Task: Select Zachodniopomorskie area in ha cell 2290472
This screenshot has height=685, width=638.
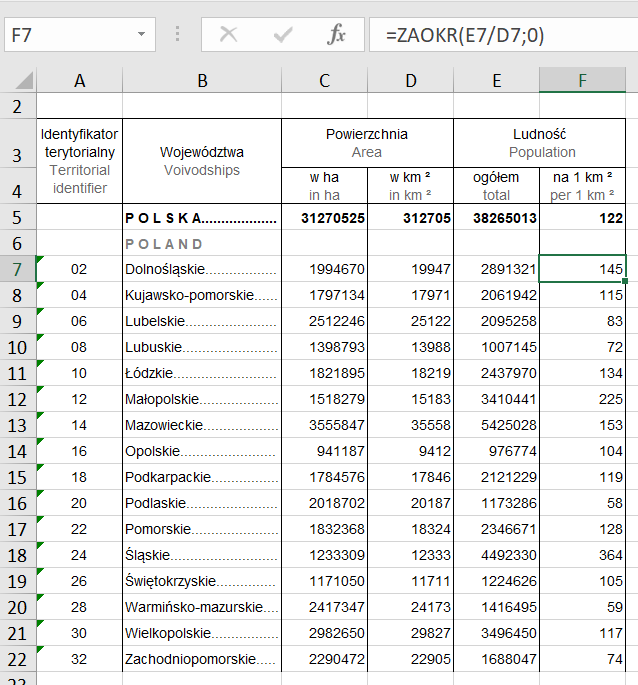Action: pos(324,659)
